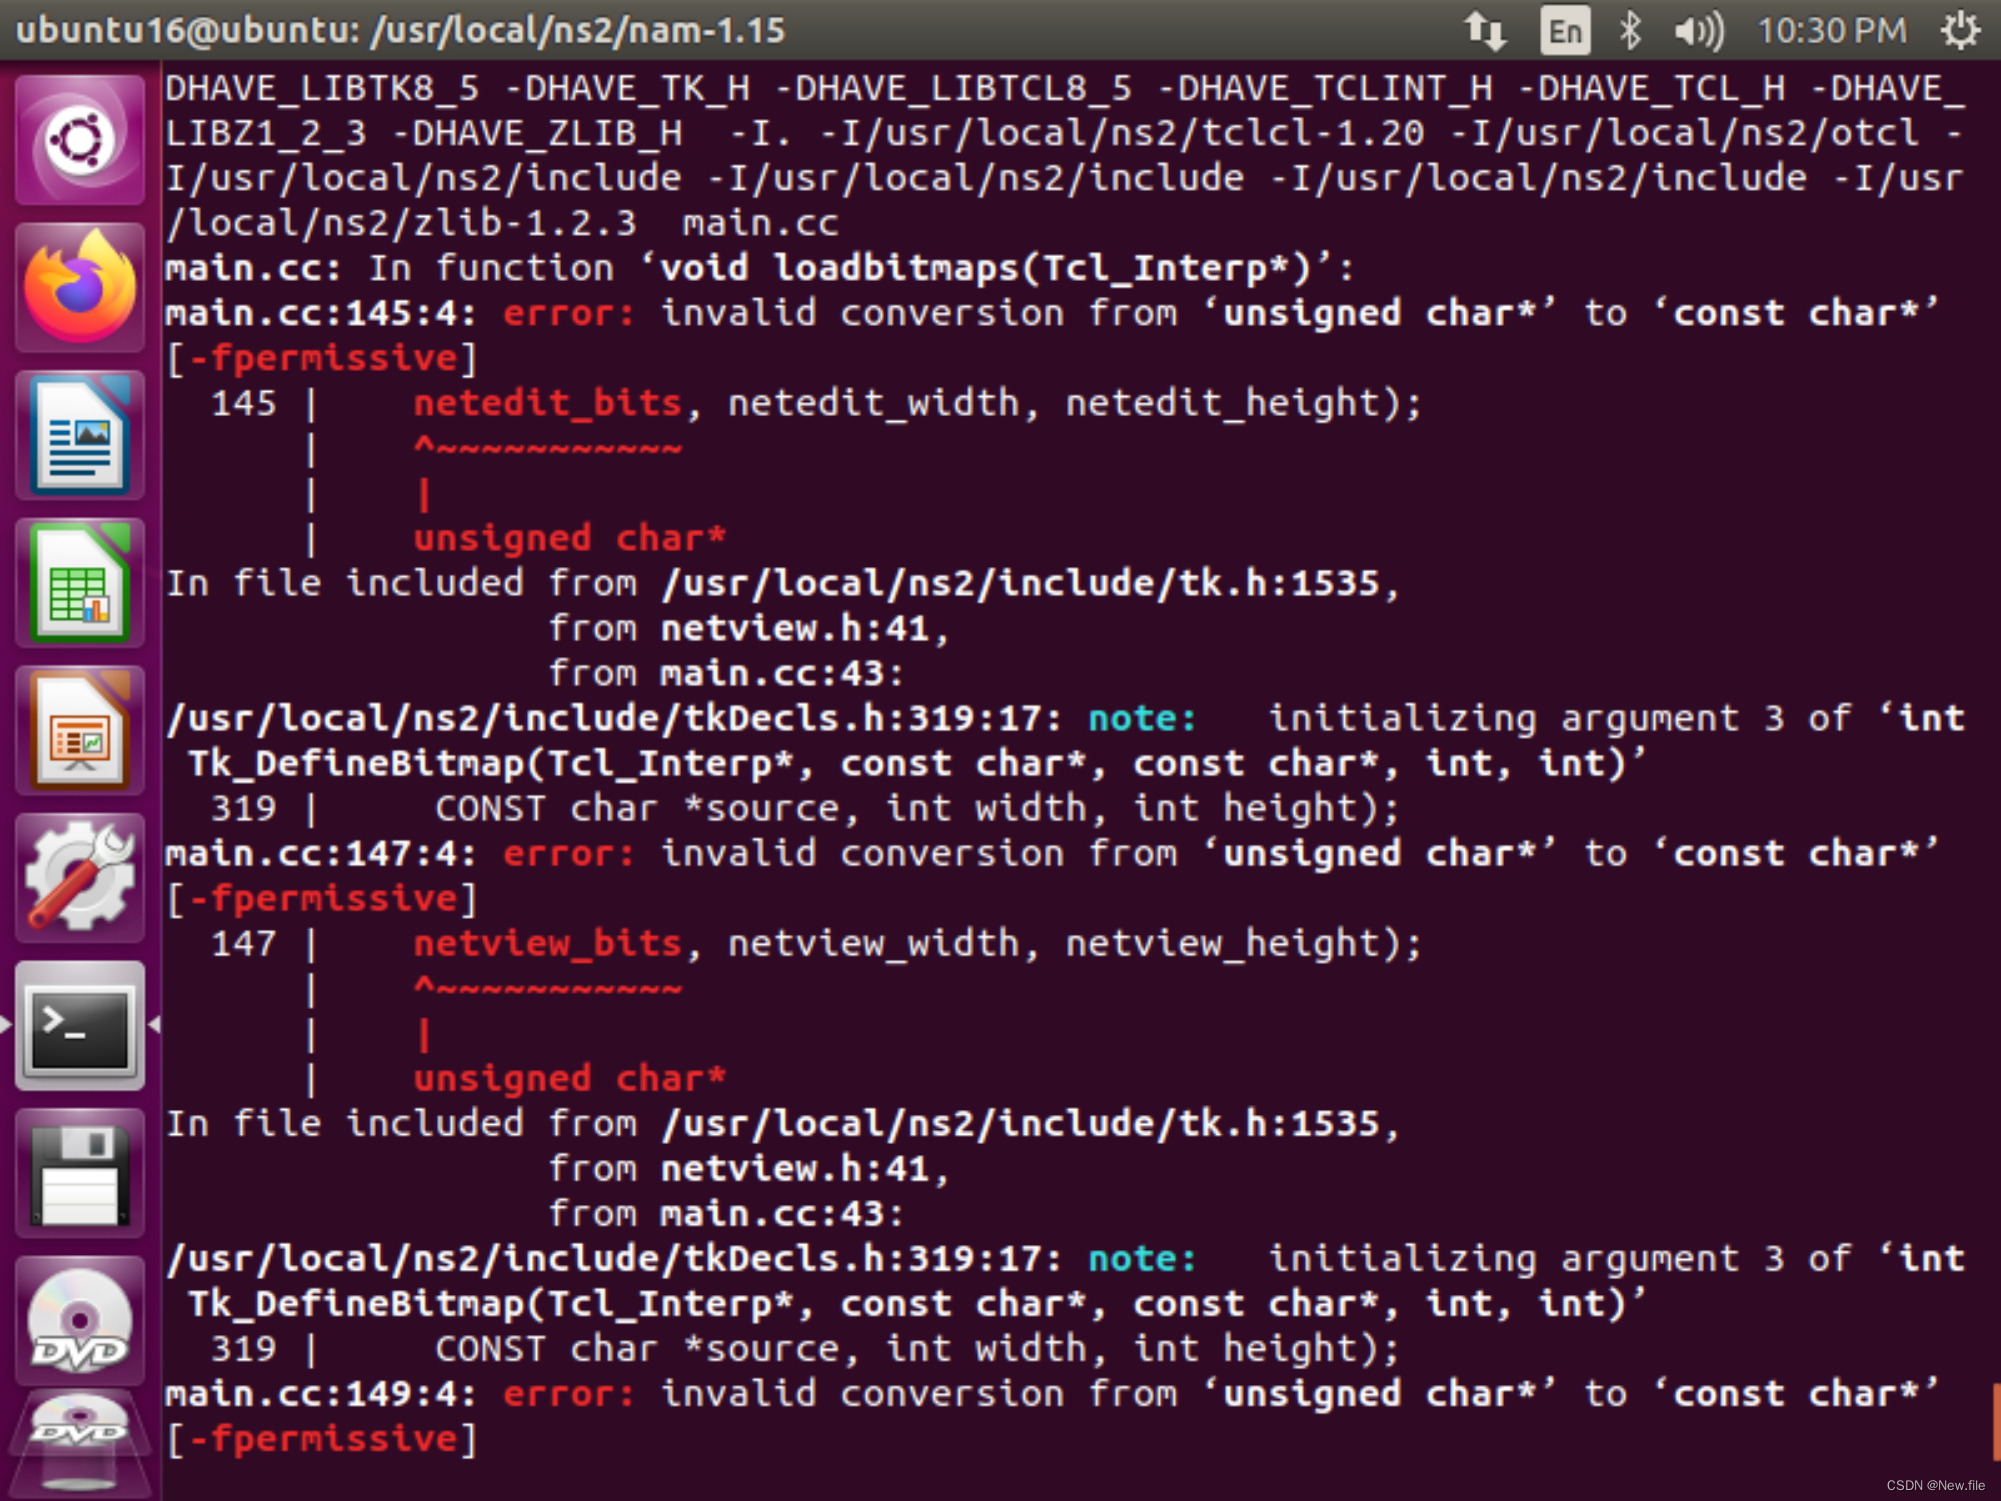Open the session power gear menu
The width and height of the screenshot is (2001, 1501).
(x=1960, y=31)
